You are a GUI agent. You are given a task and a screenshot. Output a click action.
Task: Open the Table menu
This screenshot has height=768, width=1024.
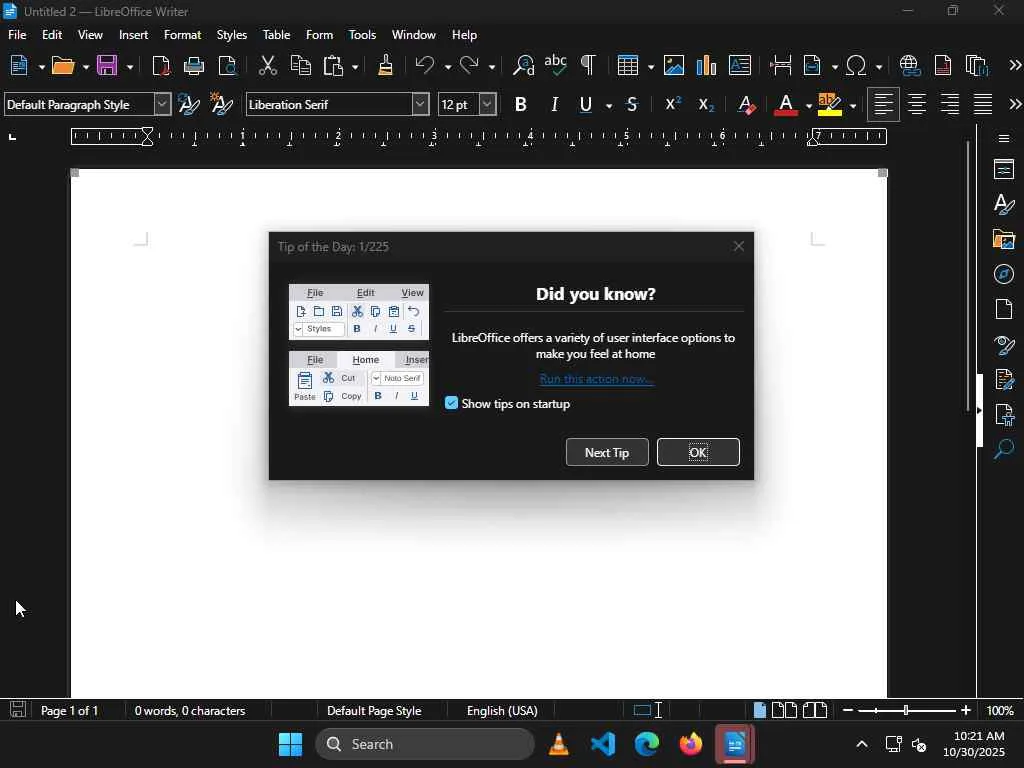tap(276, 35)
